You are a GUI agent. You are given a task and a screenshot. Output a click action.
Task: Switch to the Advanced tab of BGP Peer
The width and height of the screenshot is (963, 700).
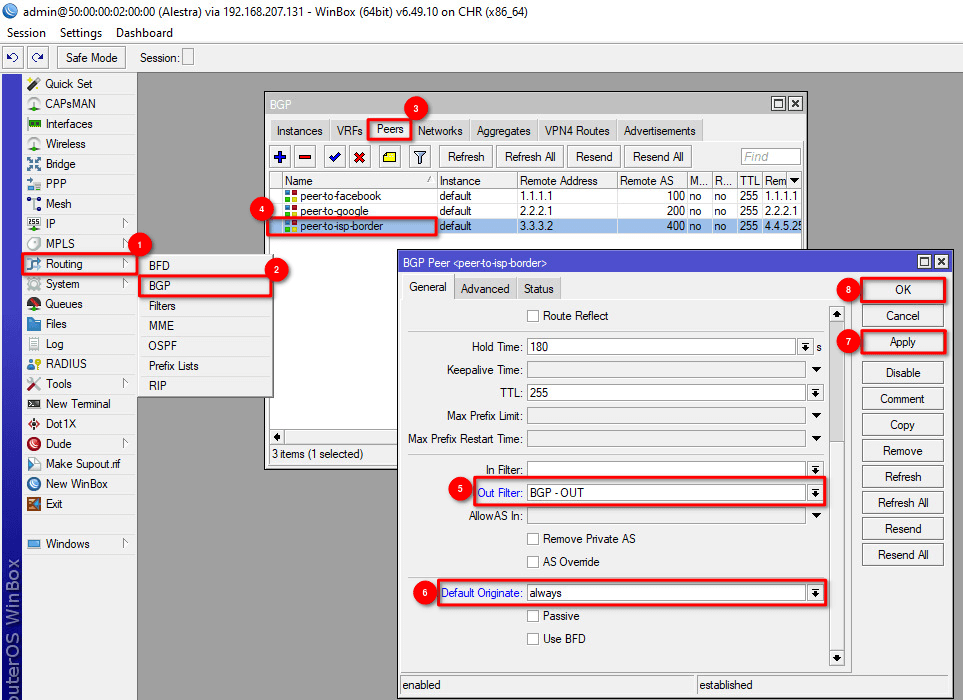click(485, 289)
